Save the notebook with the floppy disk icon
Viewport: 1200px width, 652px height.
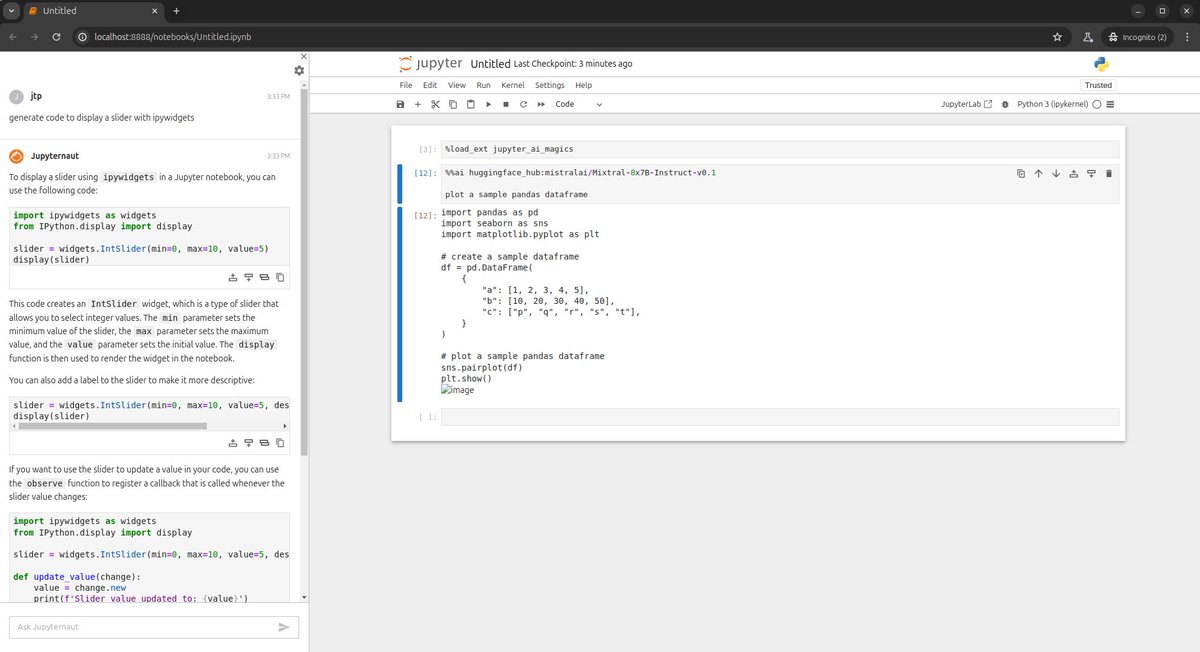(401, 104)
